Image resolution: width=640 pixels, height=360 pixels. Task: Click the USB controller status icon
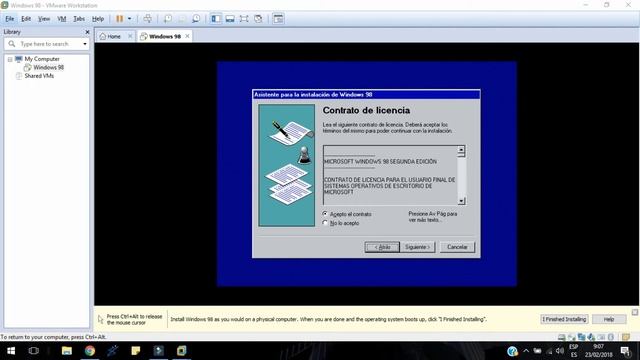pos(611,337)
